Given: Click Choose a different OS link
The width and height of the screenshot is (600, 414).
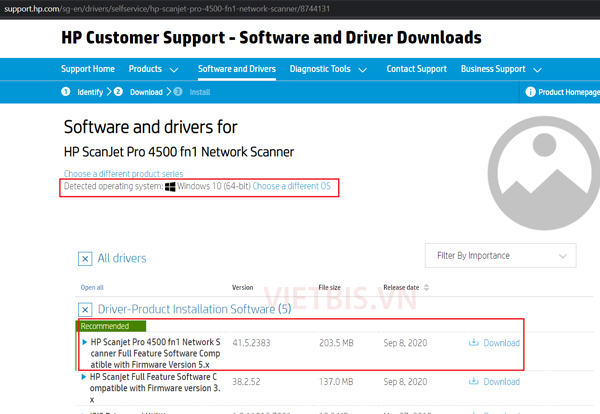Looking at the screenshot, I should coord(291,186).
